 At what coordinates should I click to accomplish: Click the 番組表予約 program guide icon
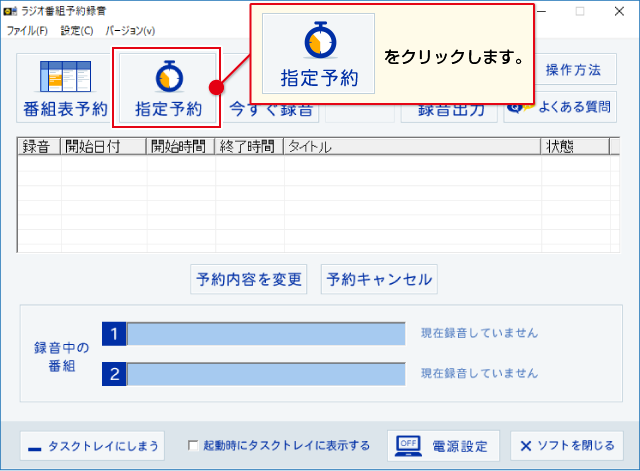click(64, 77)
